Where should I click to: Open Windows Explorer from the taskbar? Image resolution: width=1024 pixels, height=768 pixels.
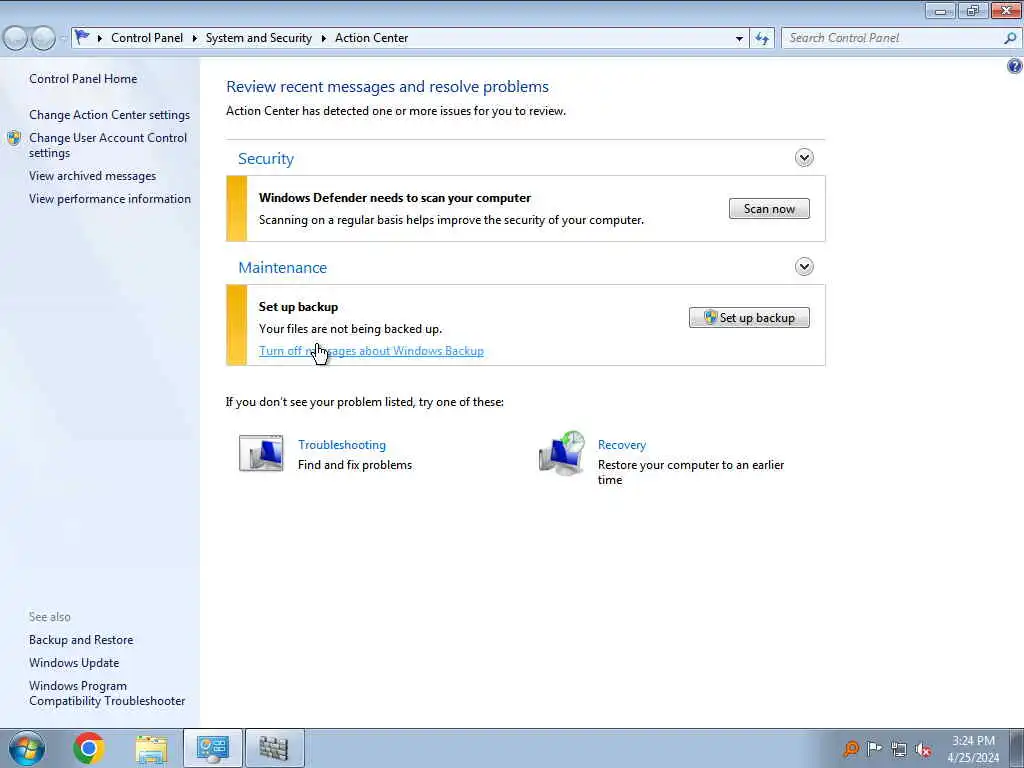click(152, 748)
